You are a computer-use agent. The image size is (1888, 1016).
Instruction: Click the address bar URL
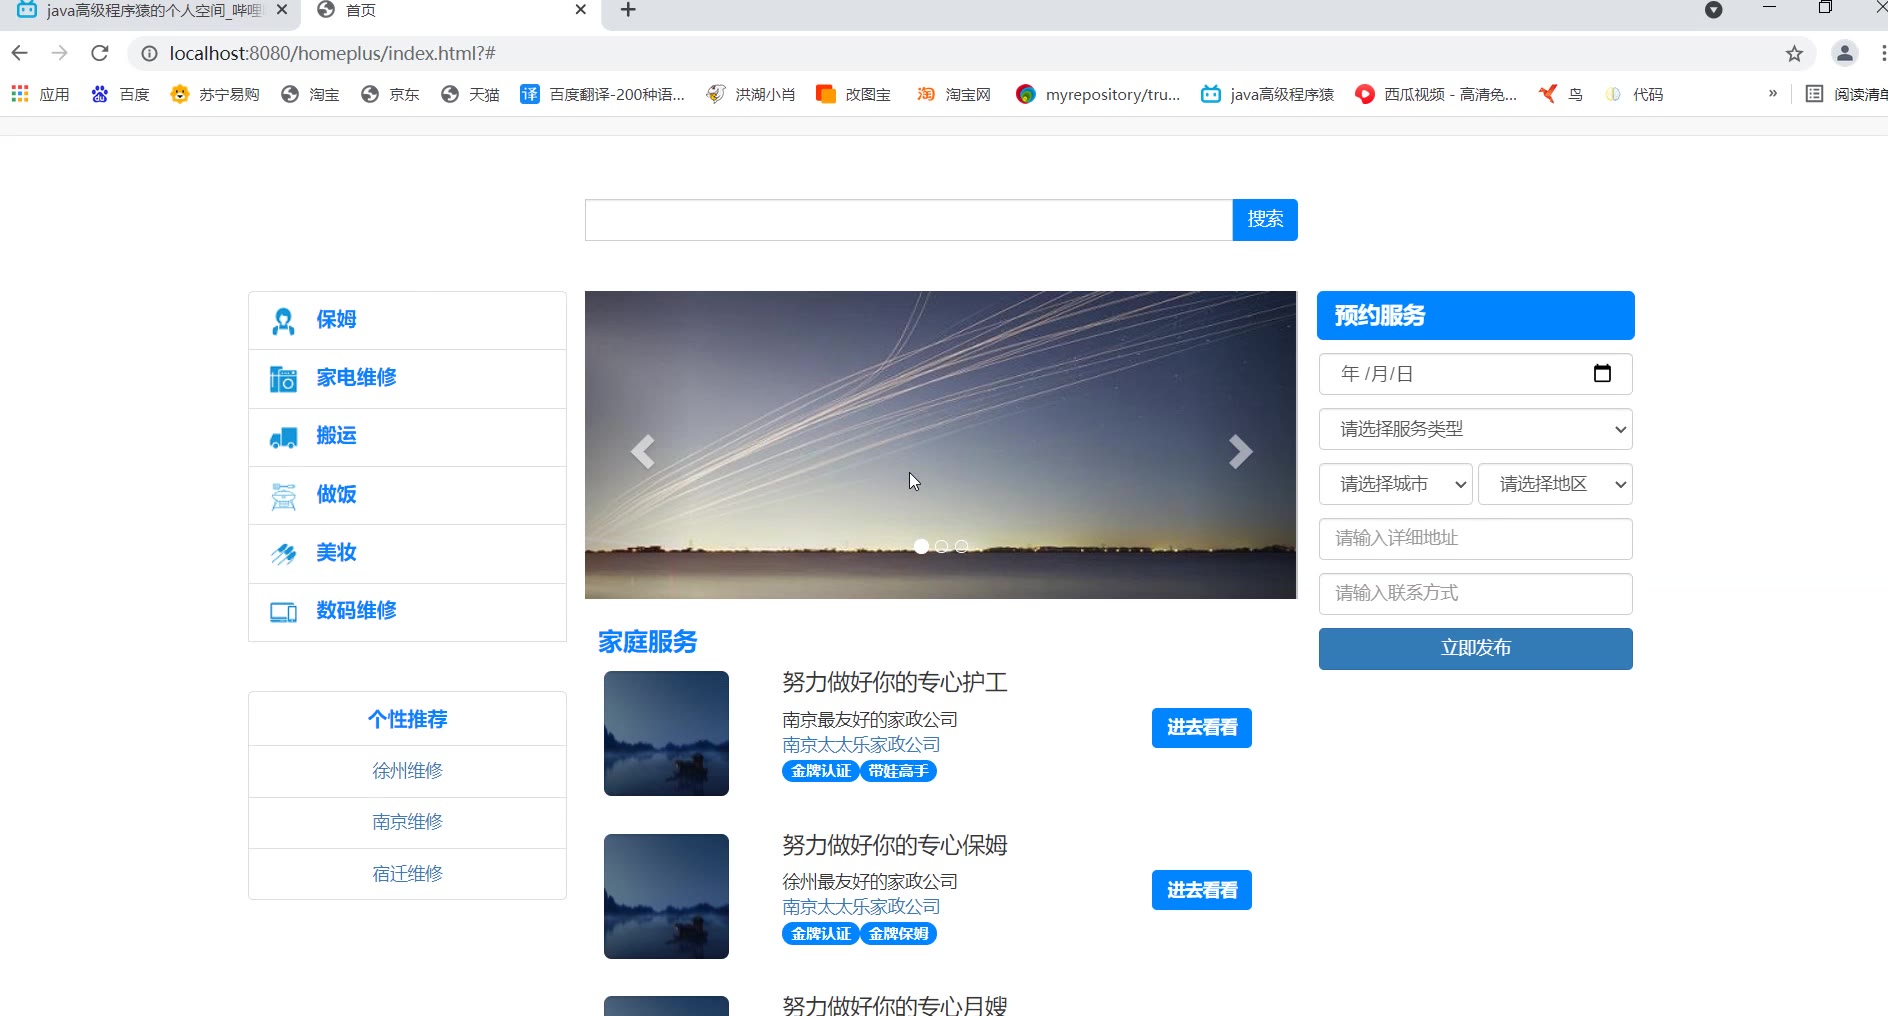(333, 53)
